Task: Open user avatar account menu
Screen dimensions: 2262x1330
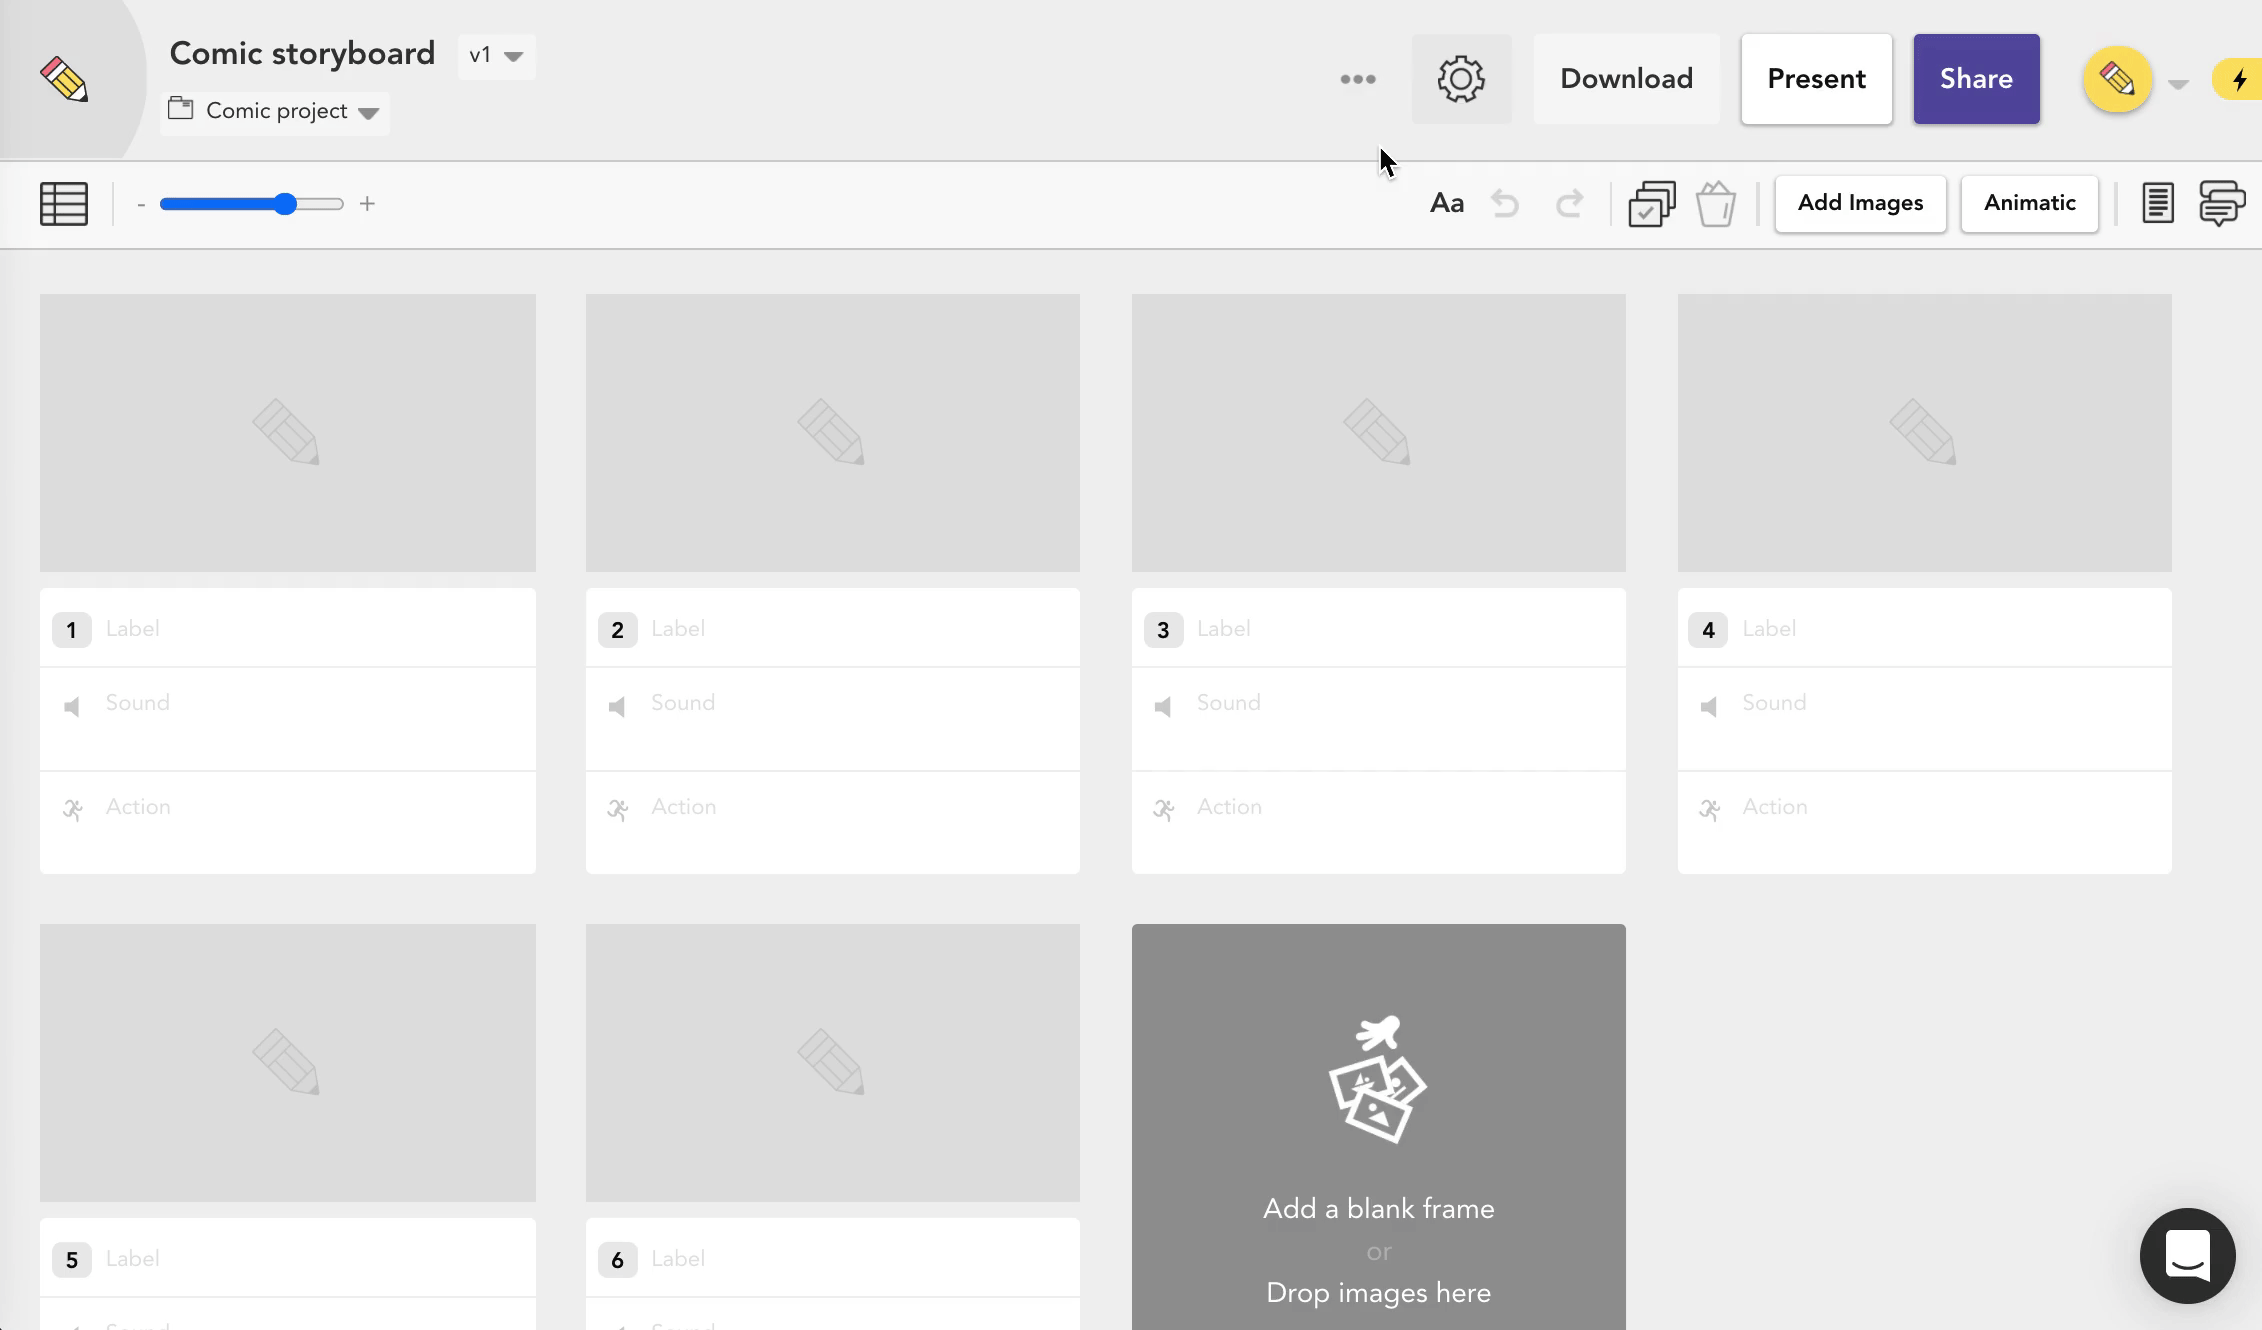Action: click(x=2118, y=79)
